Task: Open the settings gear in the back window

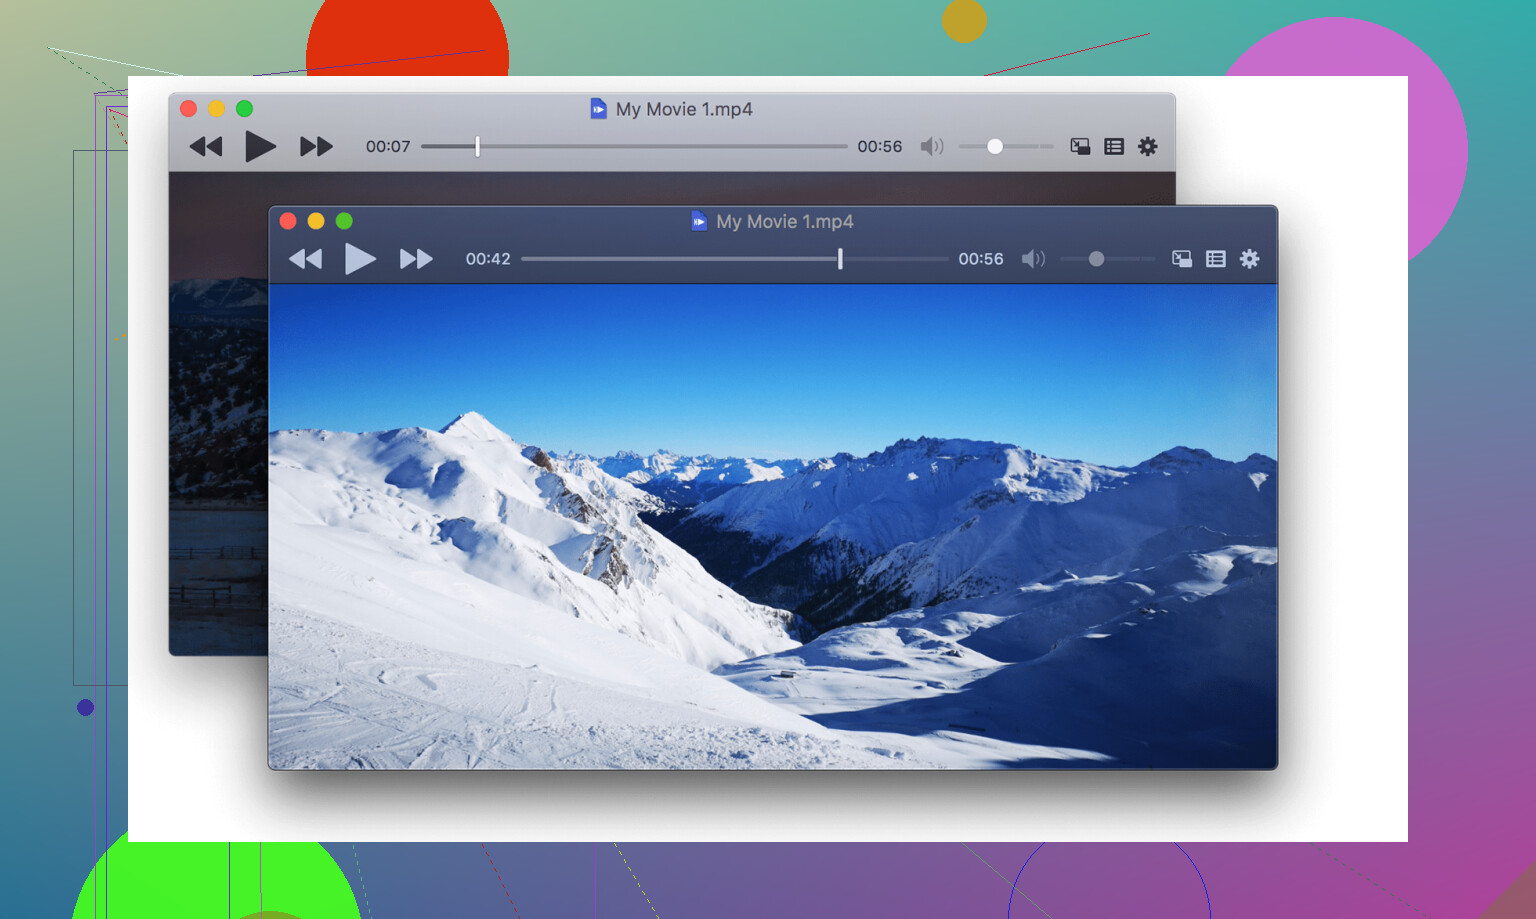Action: (x=1148, y=147)
